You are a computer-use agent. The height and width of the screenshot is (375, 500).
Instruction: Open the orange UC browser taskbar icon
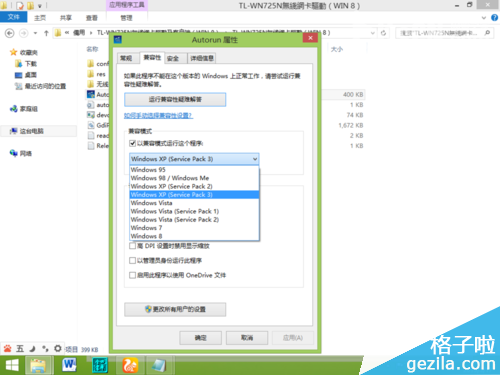(x=130, y=365)
